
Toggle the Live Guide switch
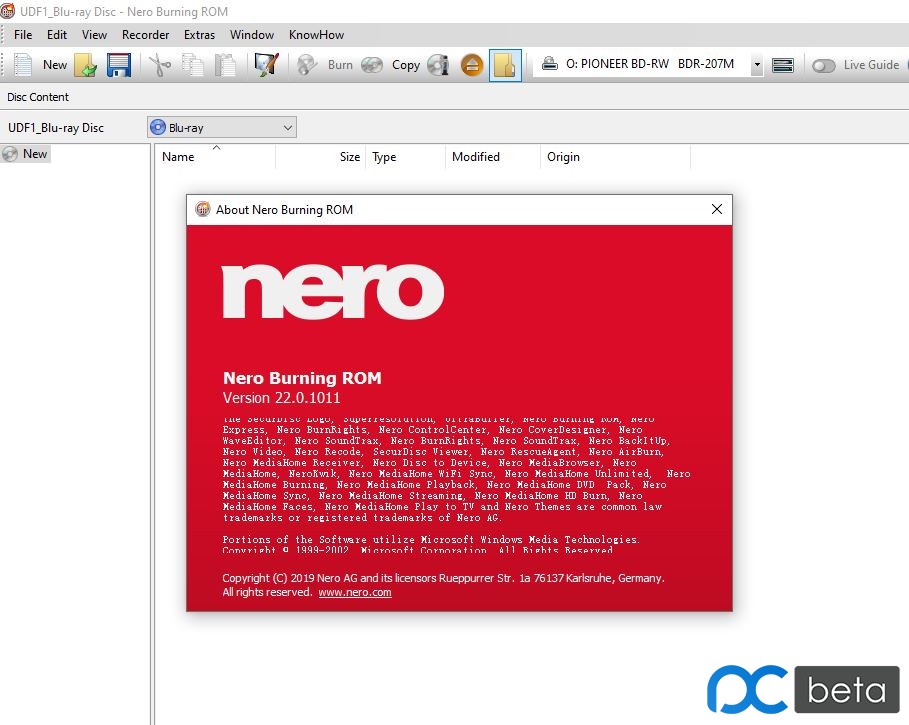click(x=823, y=65)
